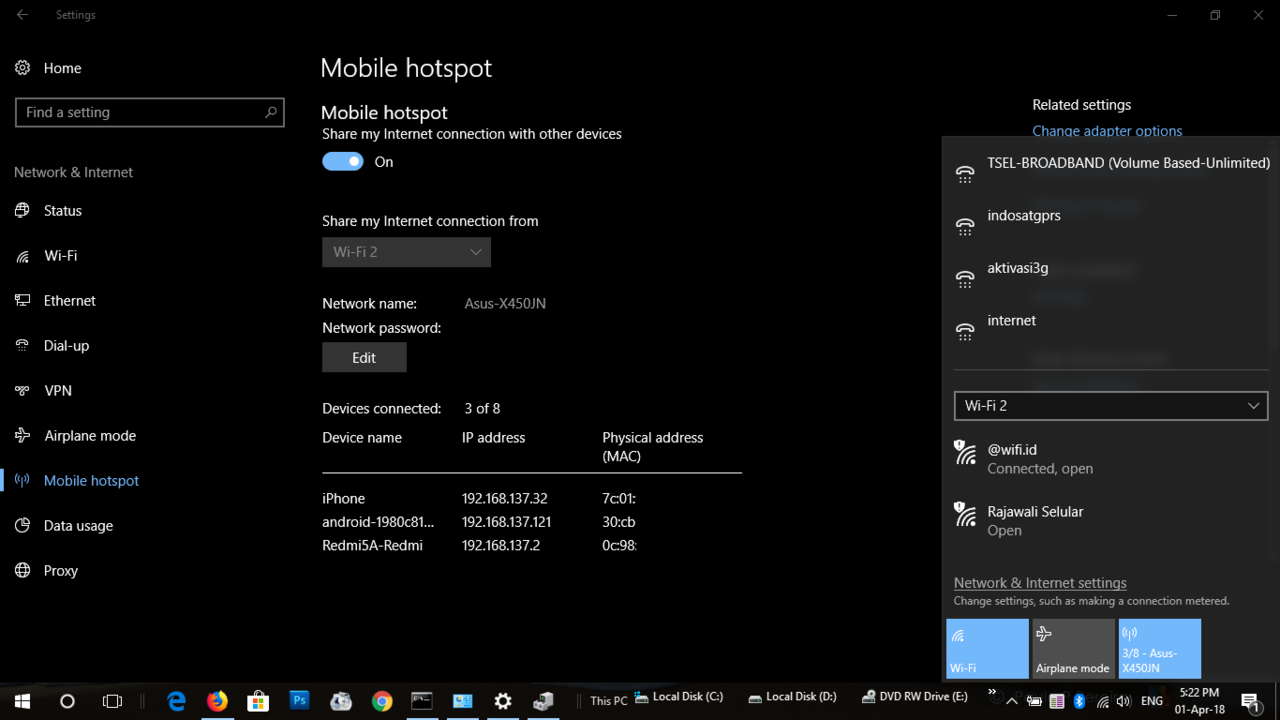Open the Ethernet settings sidebar icon
Viewport: 1280px width, 720px height.
22,301
